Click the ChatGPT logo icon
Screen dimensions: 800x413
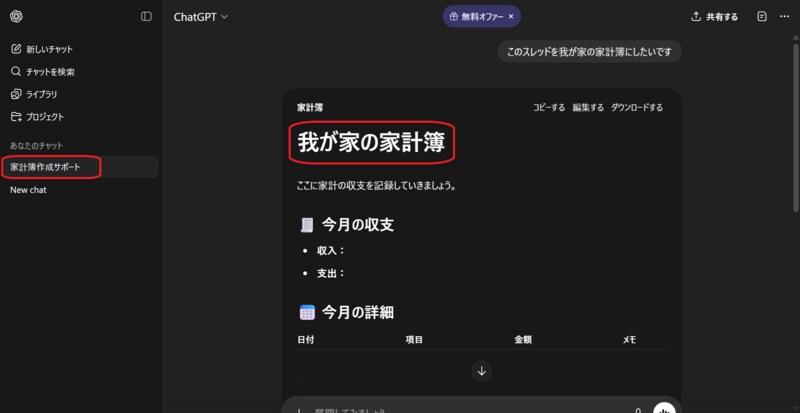[16, 17]
